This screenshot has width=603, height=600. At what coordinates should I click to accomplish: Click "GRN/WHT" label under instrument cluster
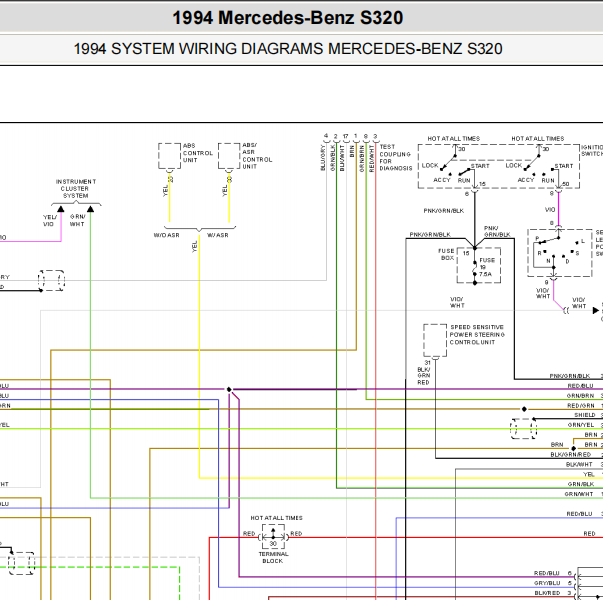[77, 220]
